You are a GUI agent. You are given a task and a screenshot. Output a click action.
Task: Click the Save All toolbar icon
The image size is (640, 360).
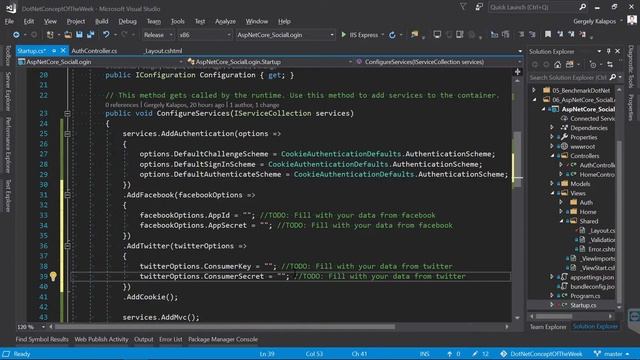click(90, 35)
